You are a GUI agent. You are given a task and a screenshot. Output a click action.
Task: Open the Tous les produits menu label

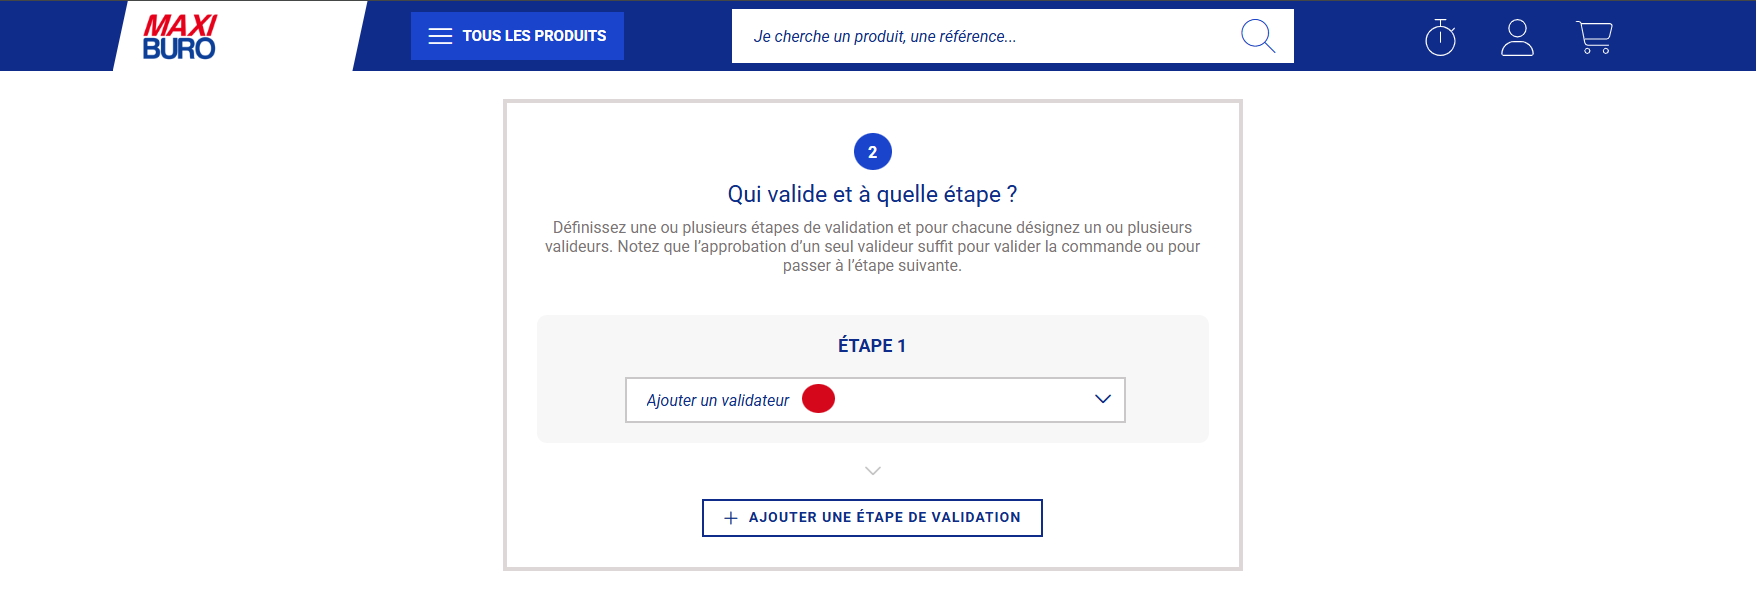click(534, 36)
